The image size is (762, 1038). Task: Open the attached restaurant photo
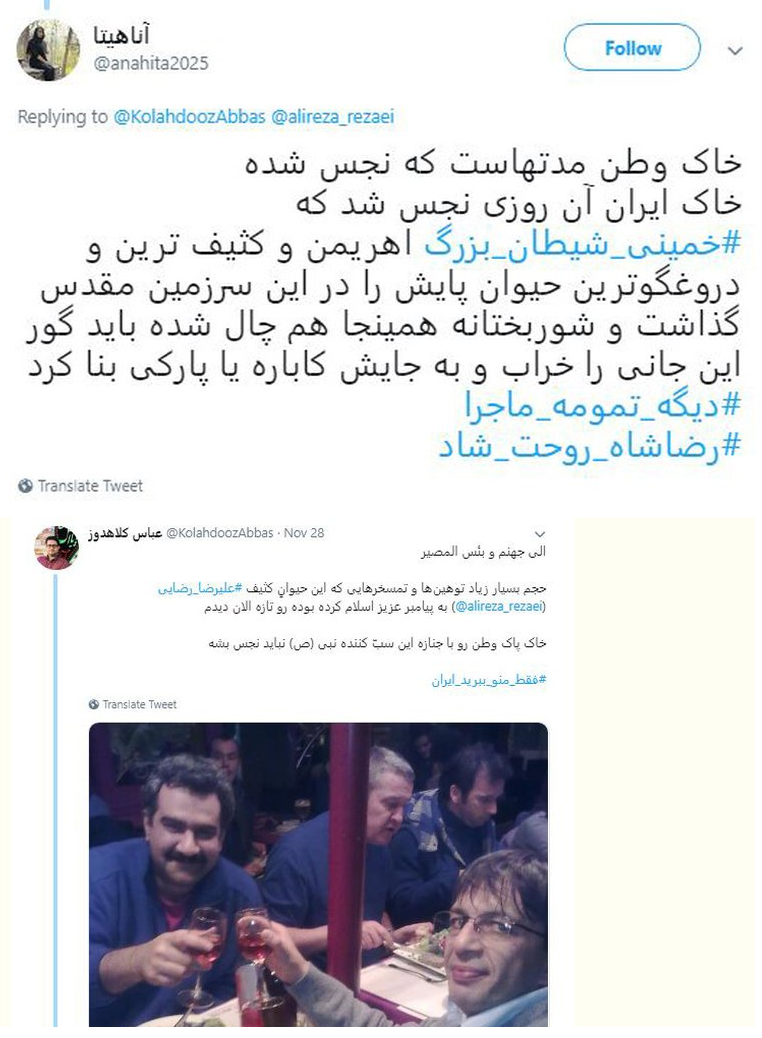[x=318, y=874]
